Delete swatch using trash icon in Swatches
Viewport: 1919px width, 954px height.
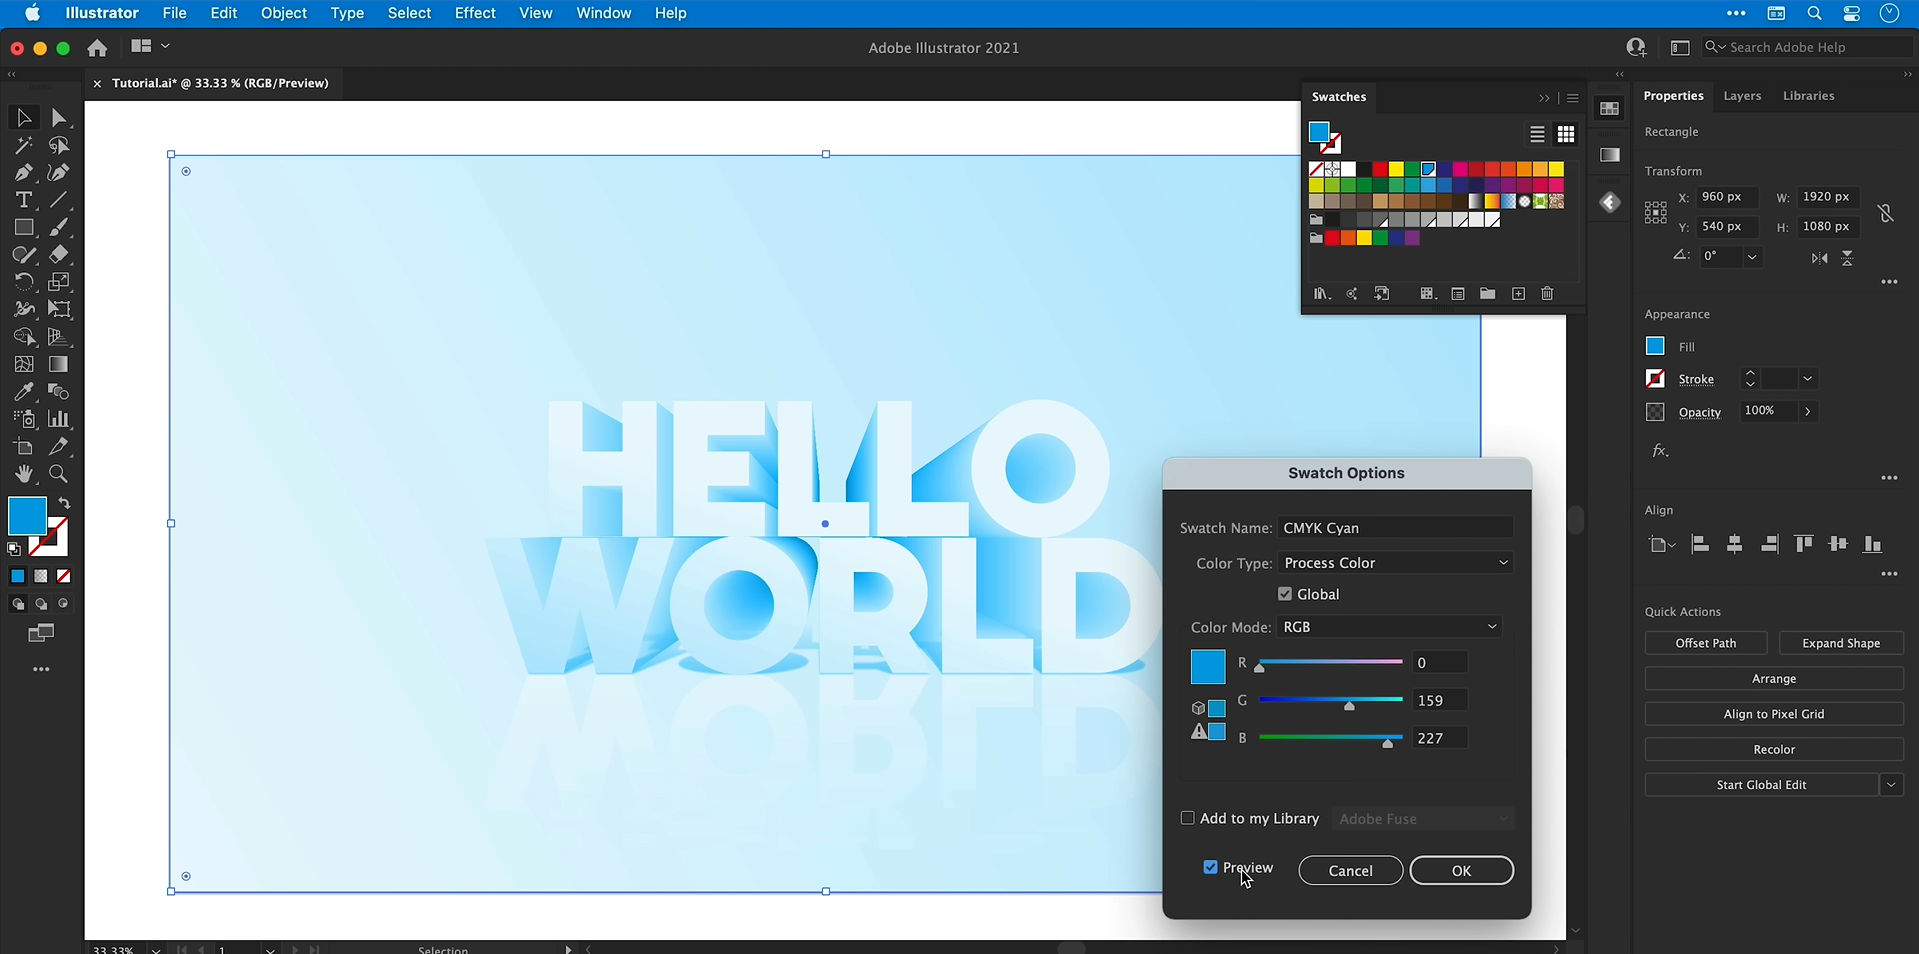coord(1547,294)
